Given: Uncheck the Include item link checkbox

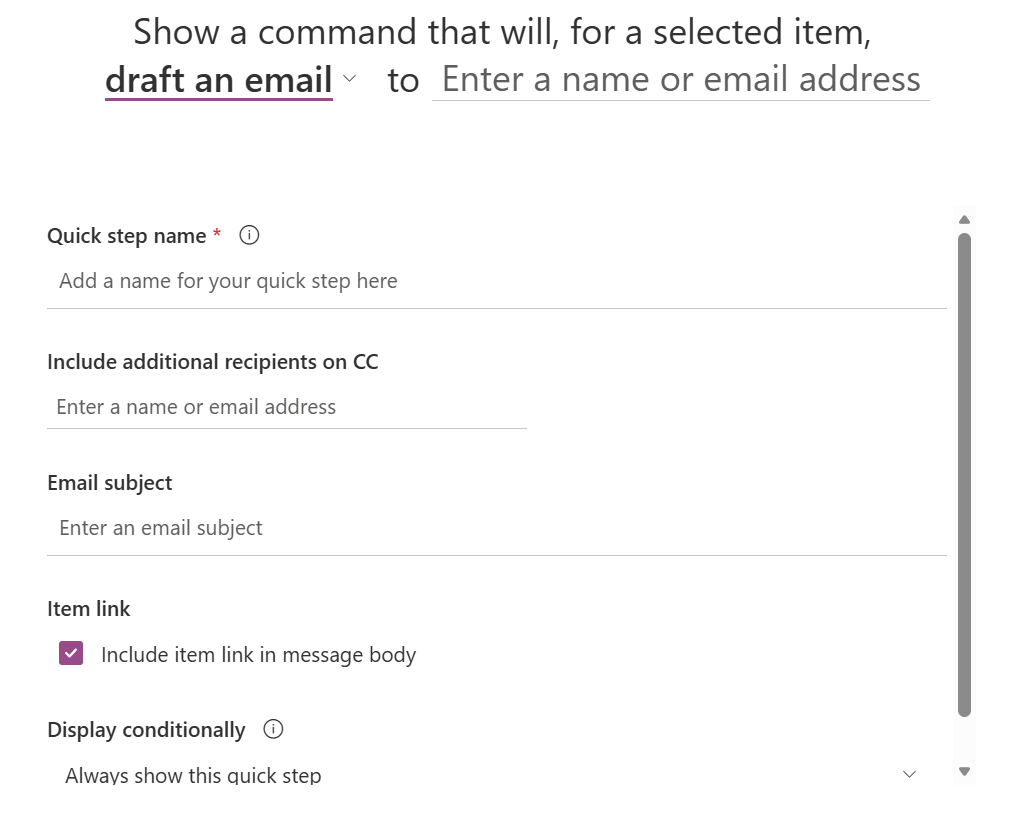Looking at the screenshot, I should (71, 654).
